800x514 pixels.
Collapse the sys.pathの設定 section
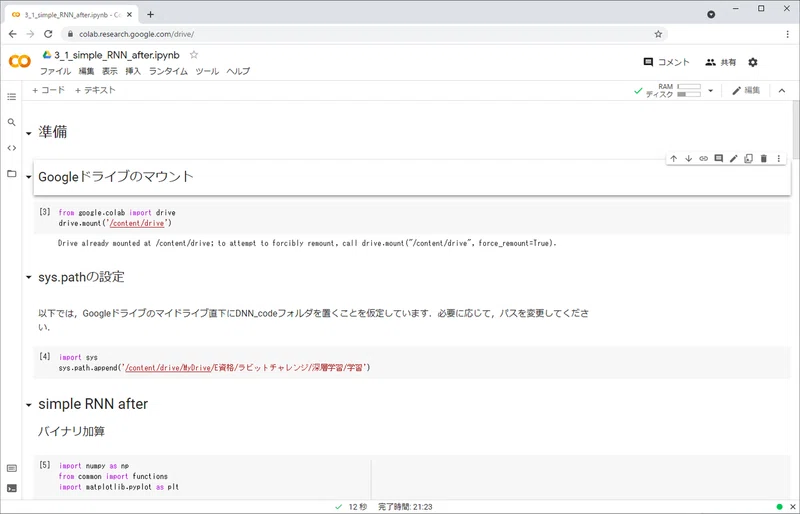29,277
